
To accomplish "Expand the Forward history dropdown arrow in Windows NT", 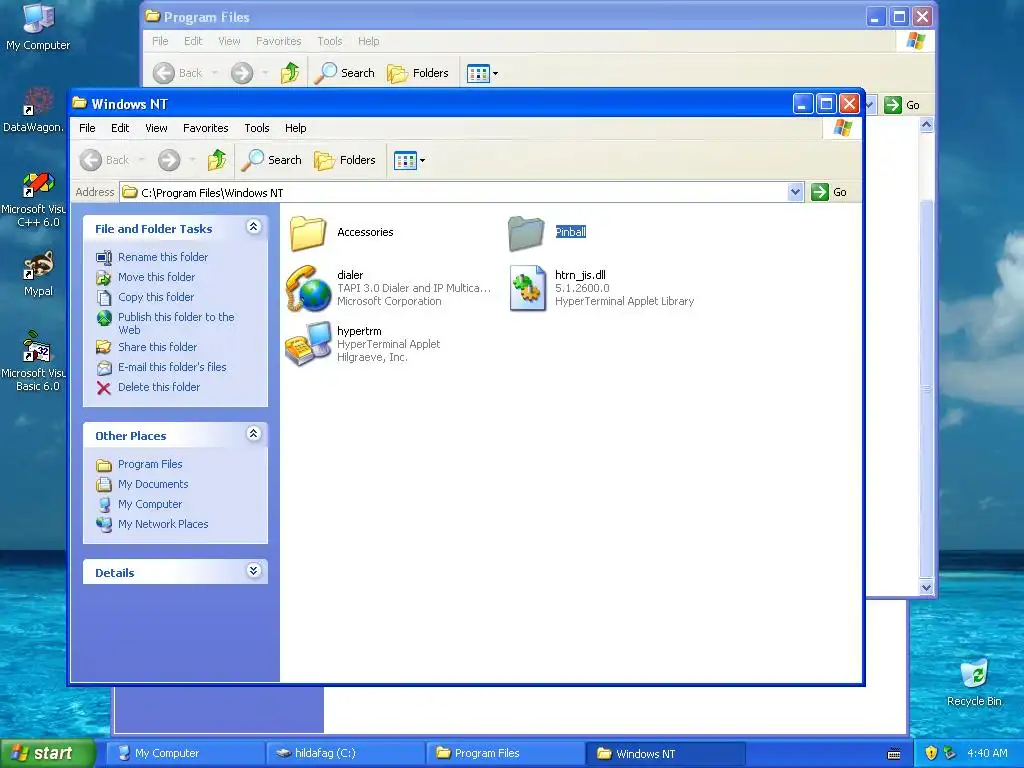I will click(192, 160).
